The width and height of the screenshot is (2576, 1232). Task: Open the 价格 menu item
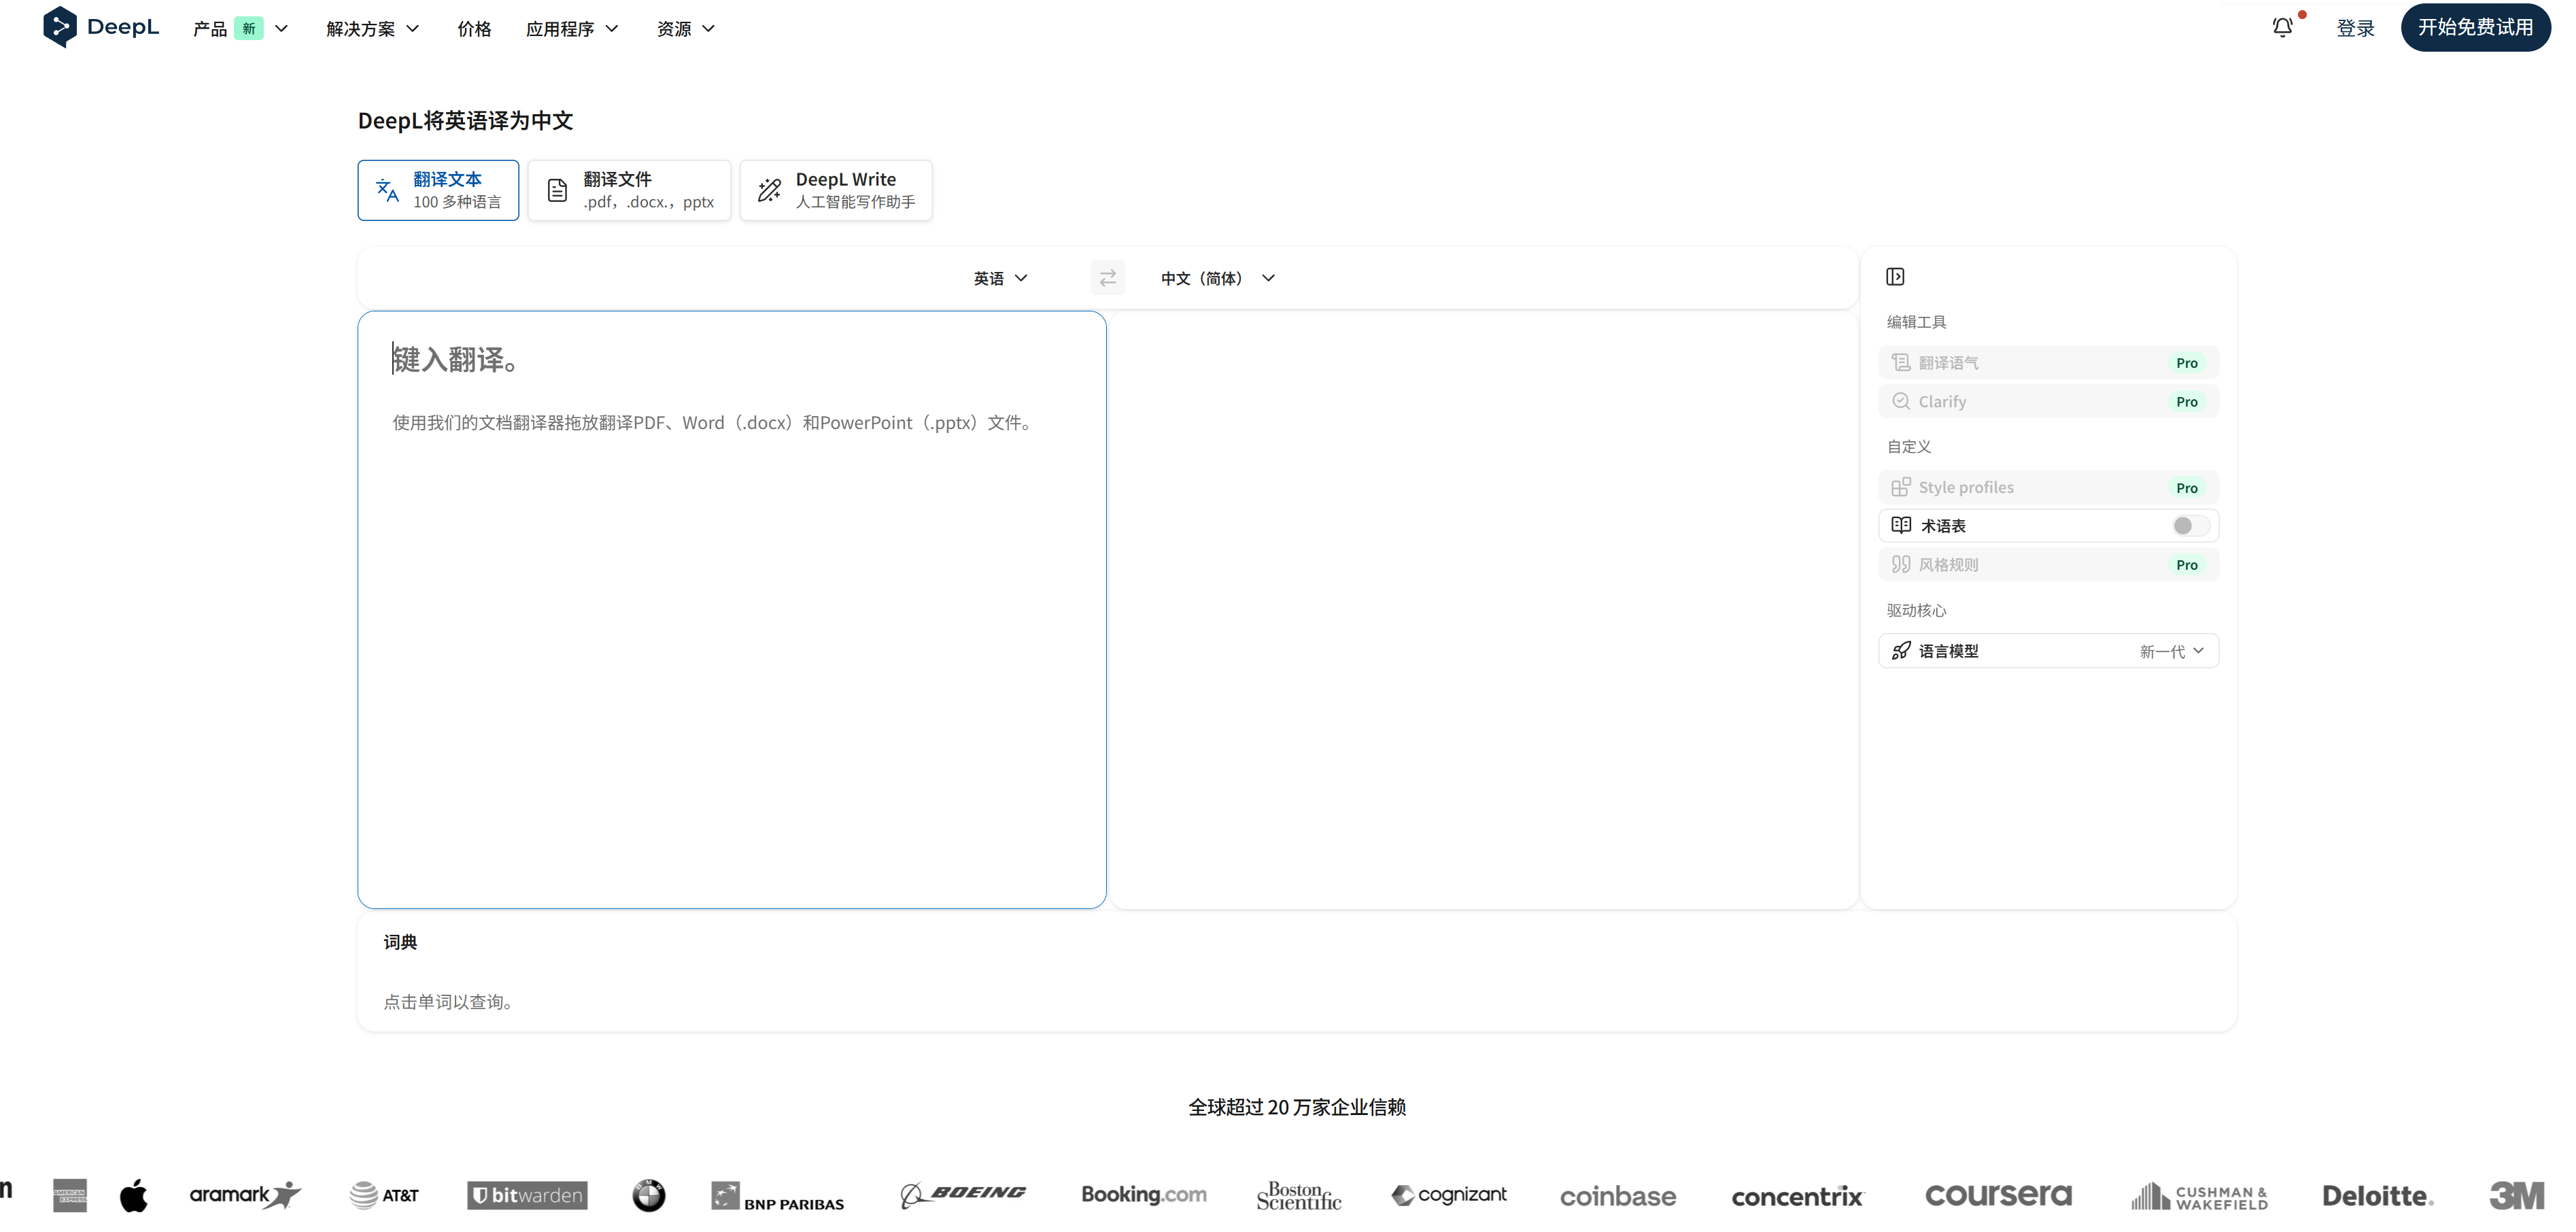[474, 29]
